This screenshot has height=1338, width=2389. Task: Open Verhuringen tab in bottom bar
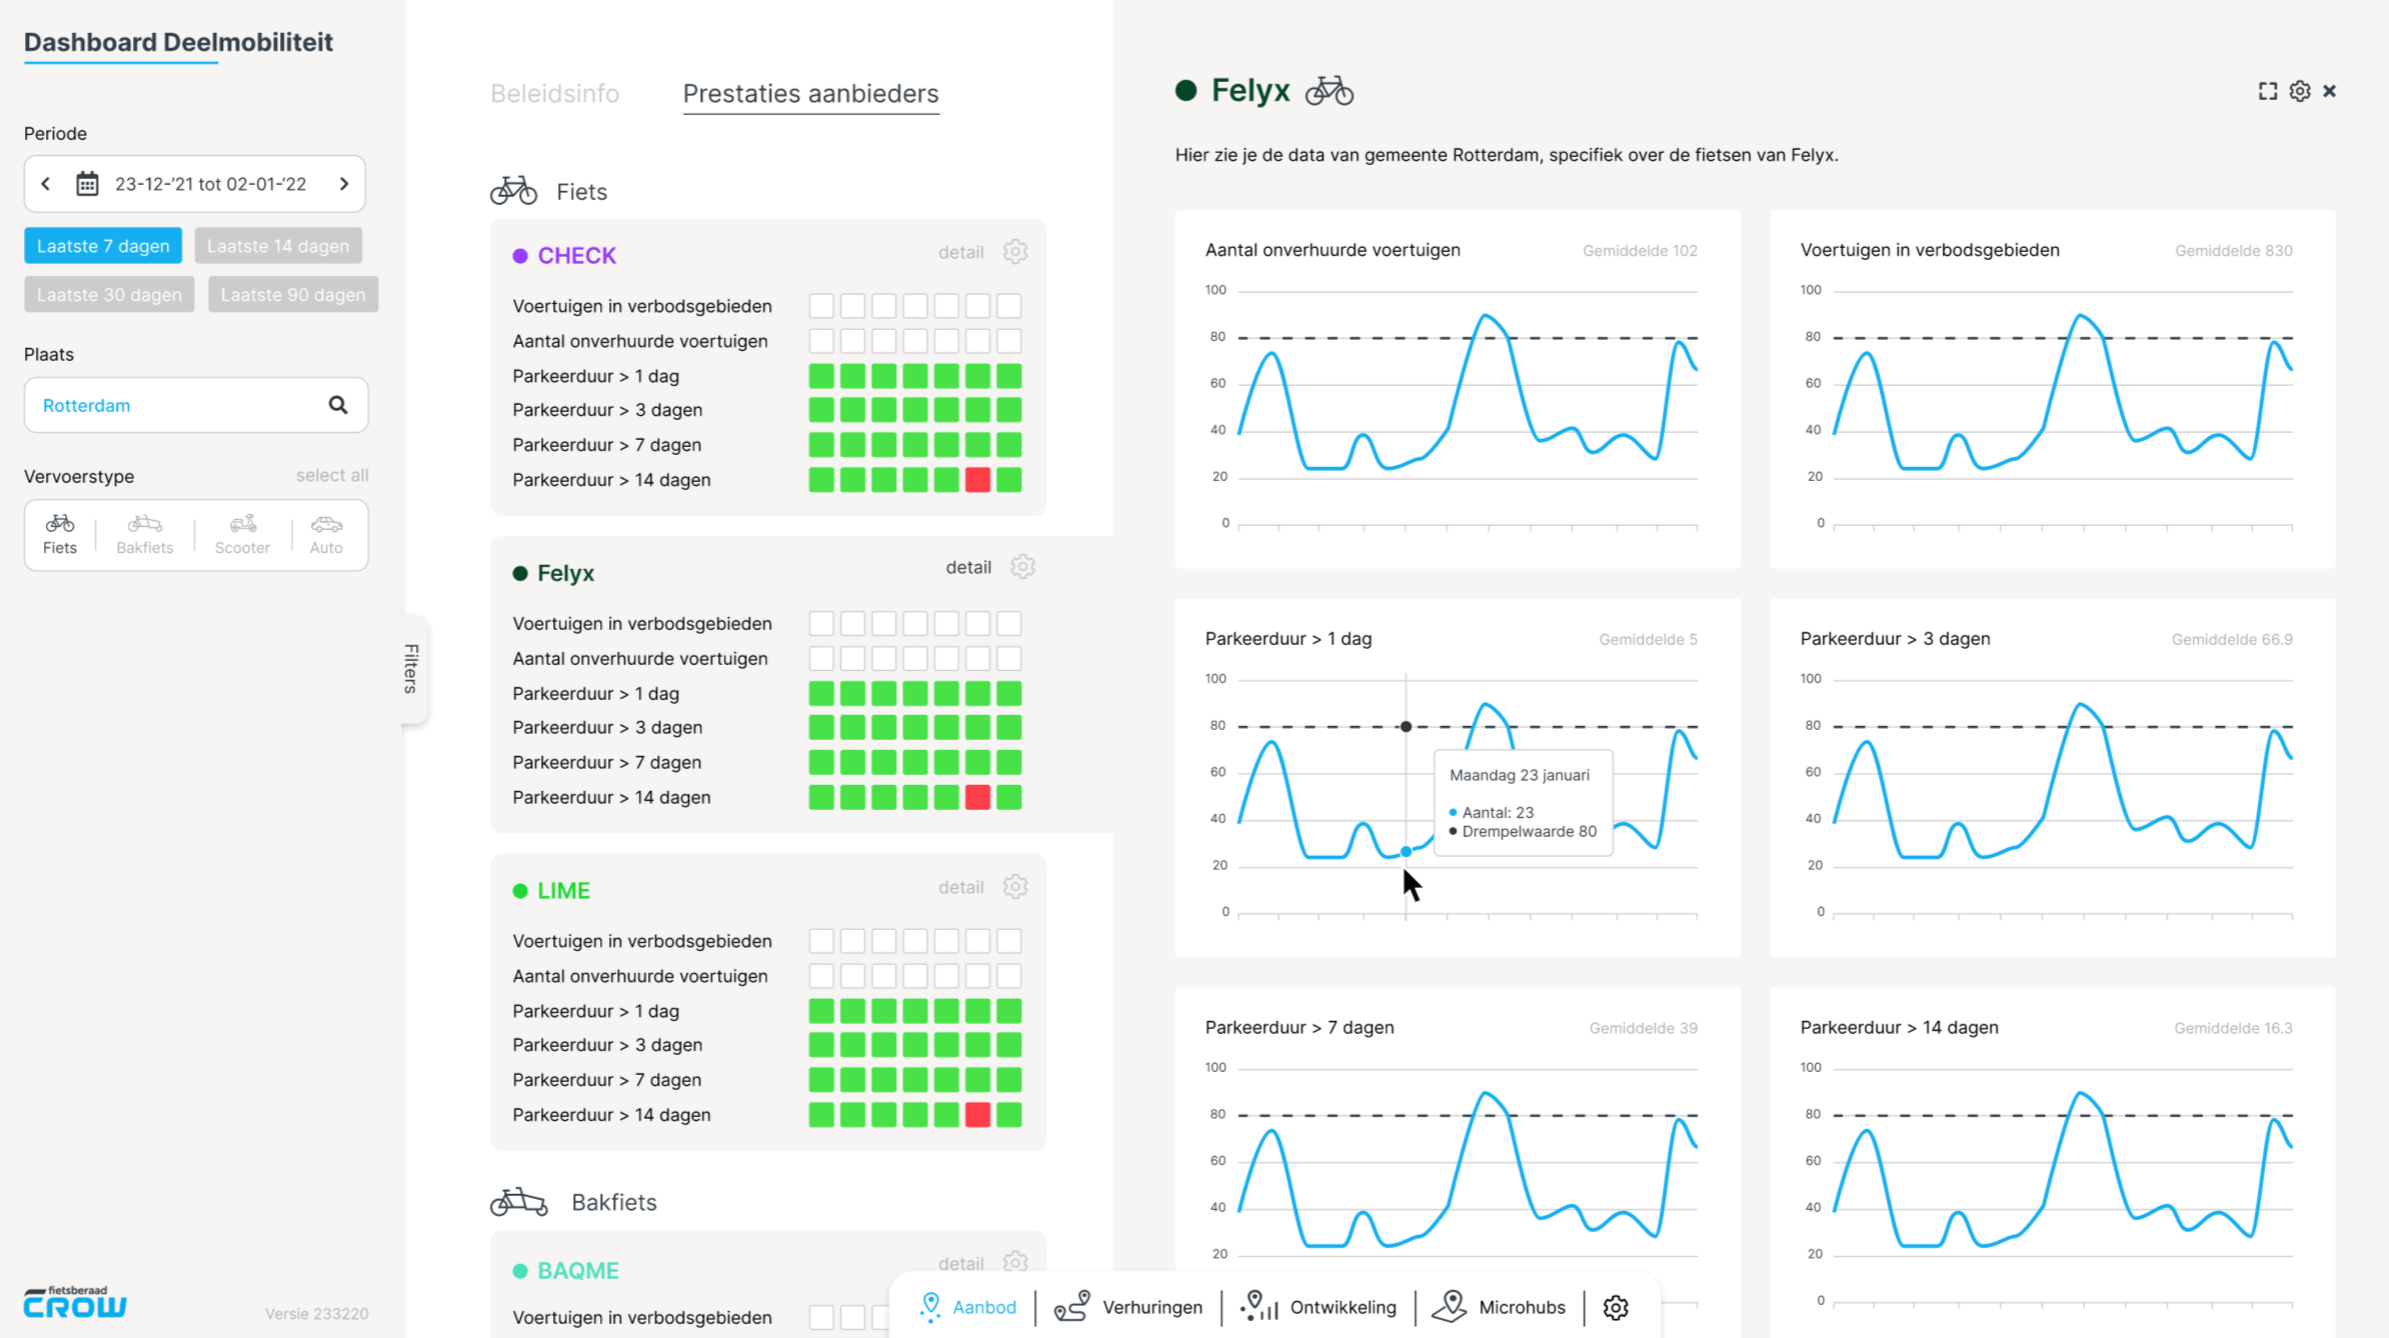(x=1129, y=1307)
